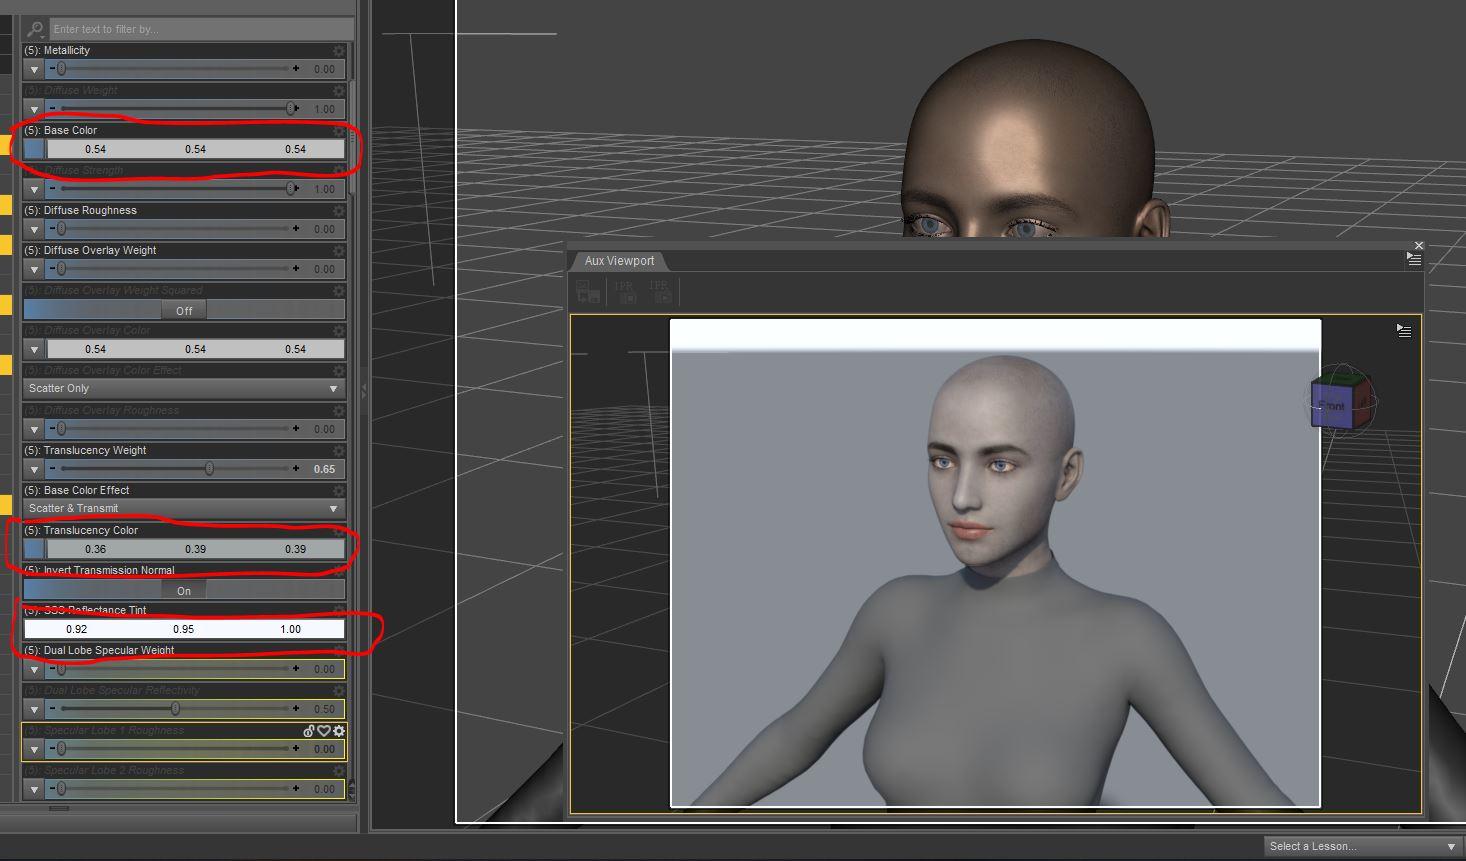Toggle Diffuse Overlay Weight Squared Off switch

coord(184,310)
